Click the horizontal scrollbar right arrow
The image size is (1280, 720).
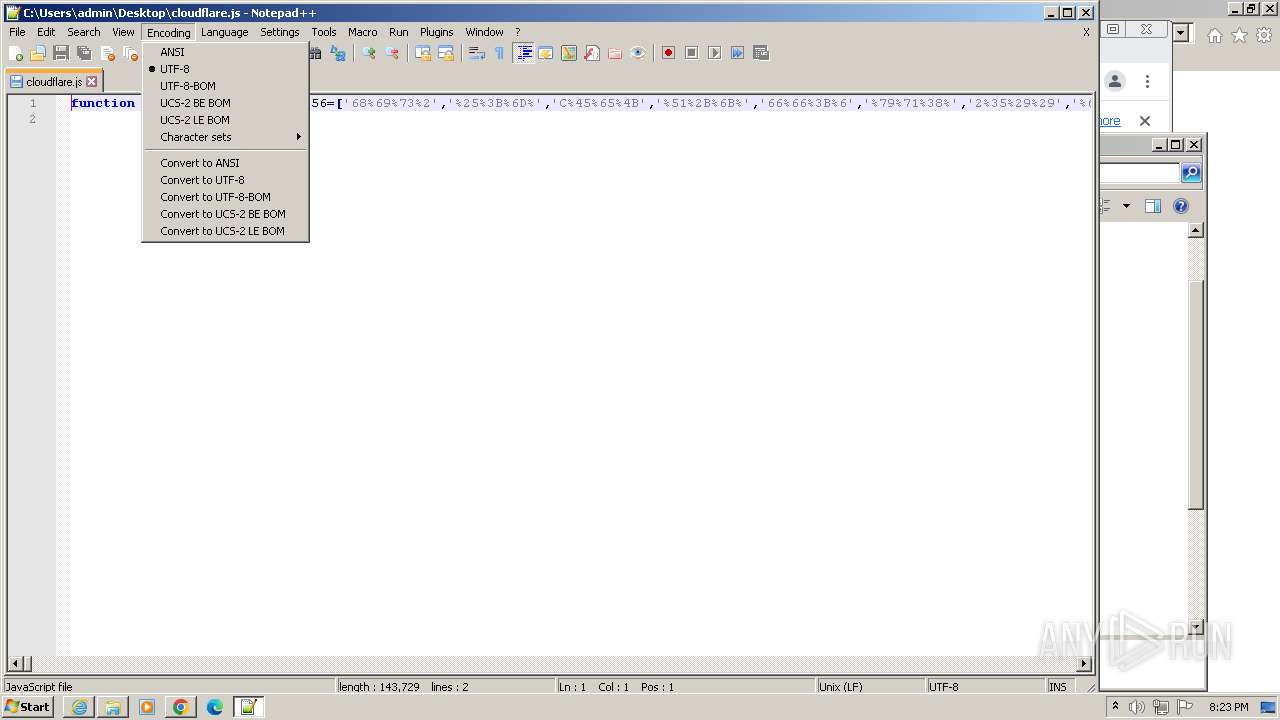[x=1084, y=663]
